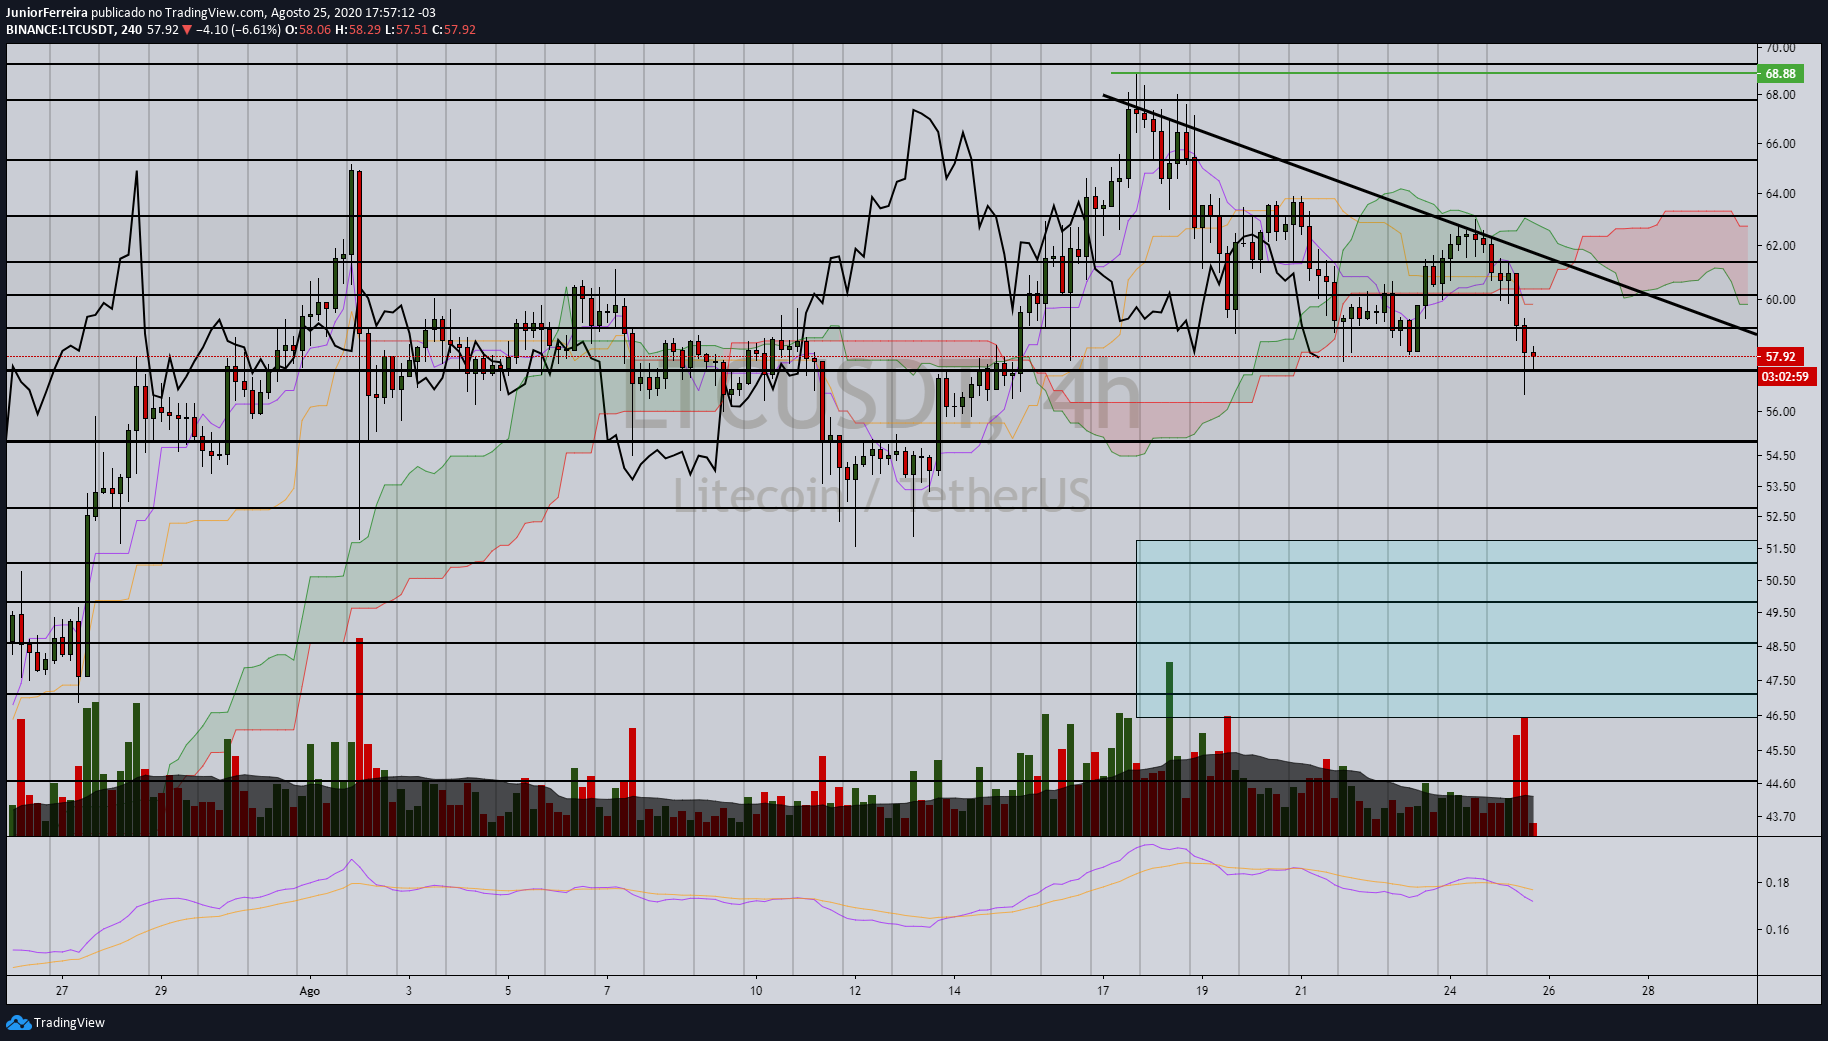Click the 0.16 indicator scale label
Viewport: 1828px width, 1041px height.
coord(1778,930)
